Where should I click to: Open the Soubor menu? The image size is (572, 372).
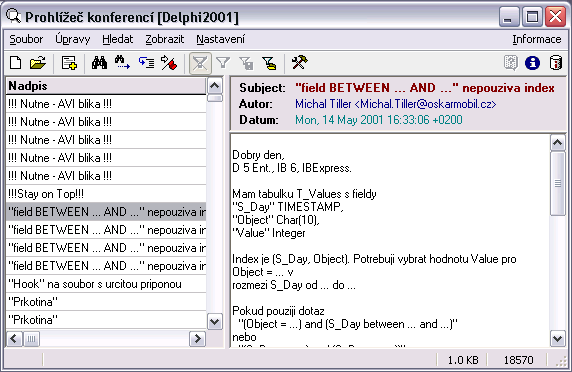pyautogui.click(x=26, y=39)
